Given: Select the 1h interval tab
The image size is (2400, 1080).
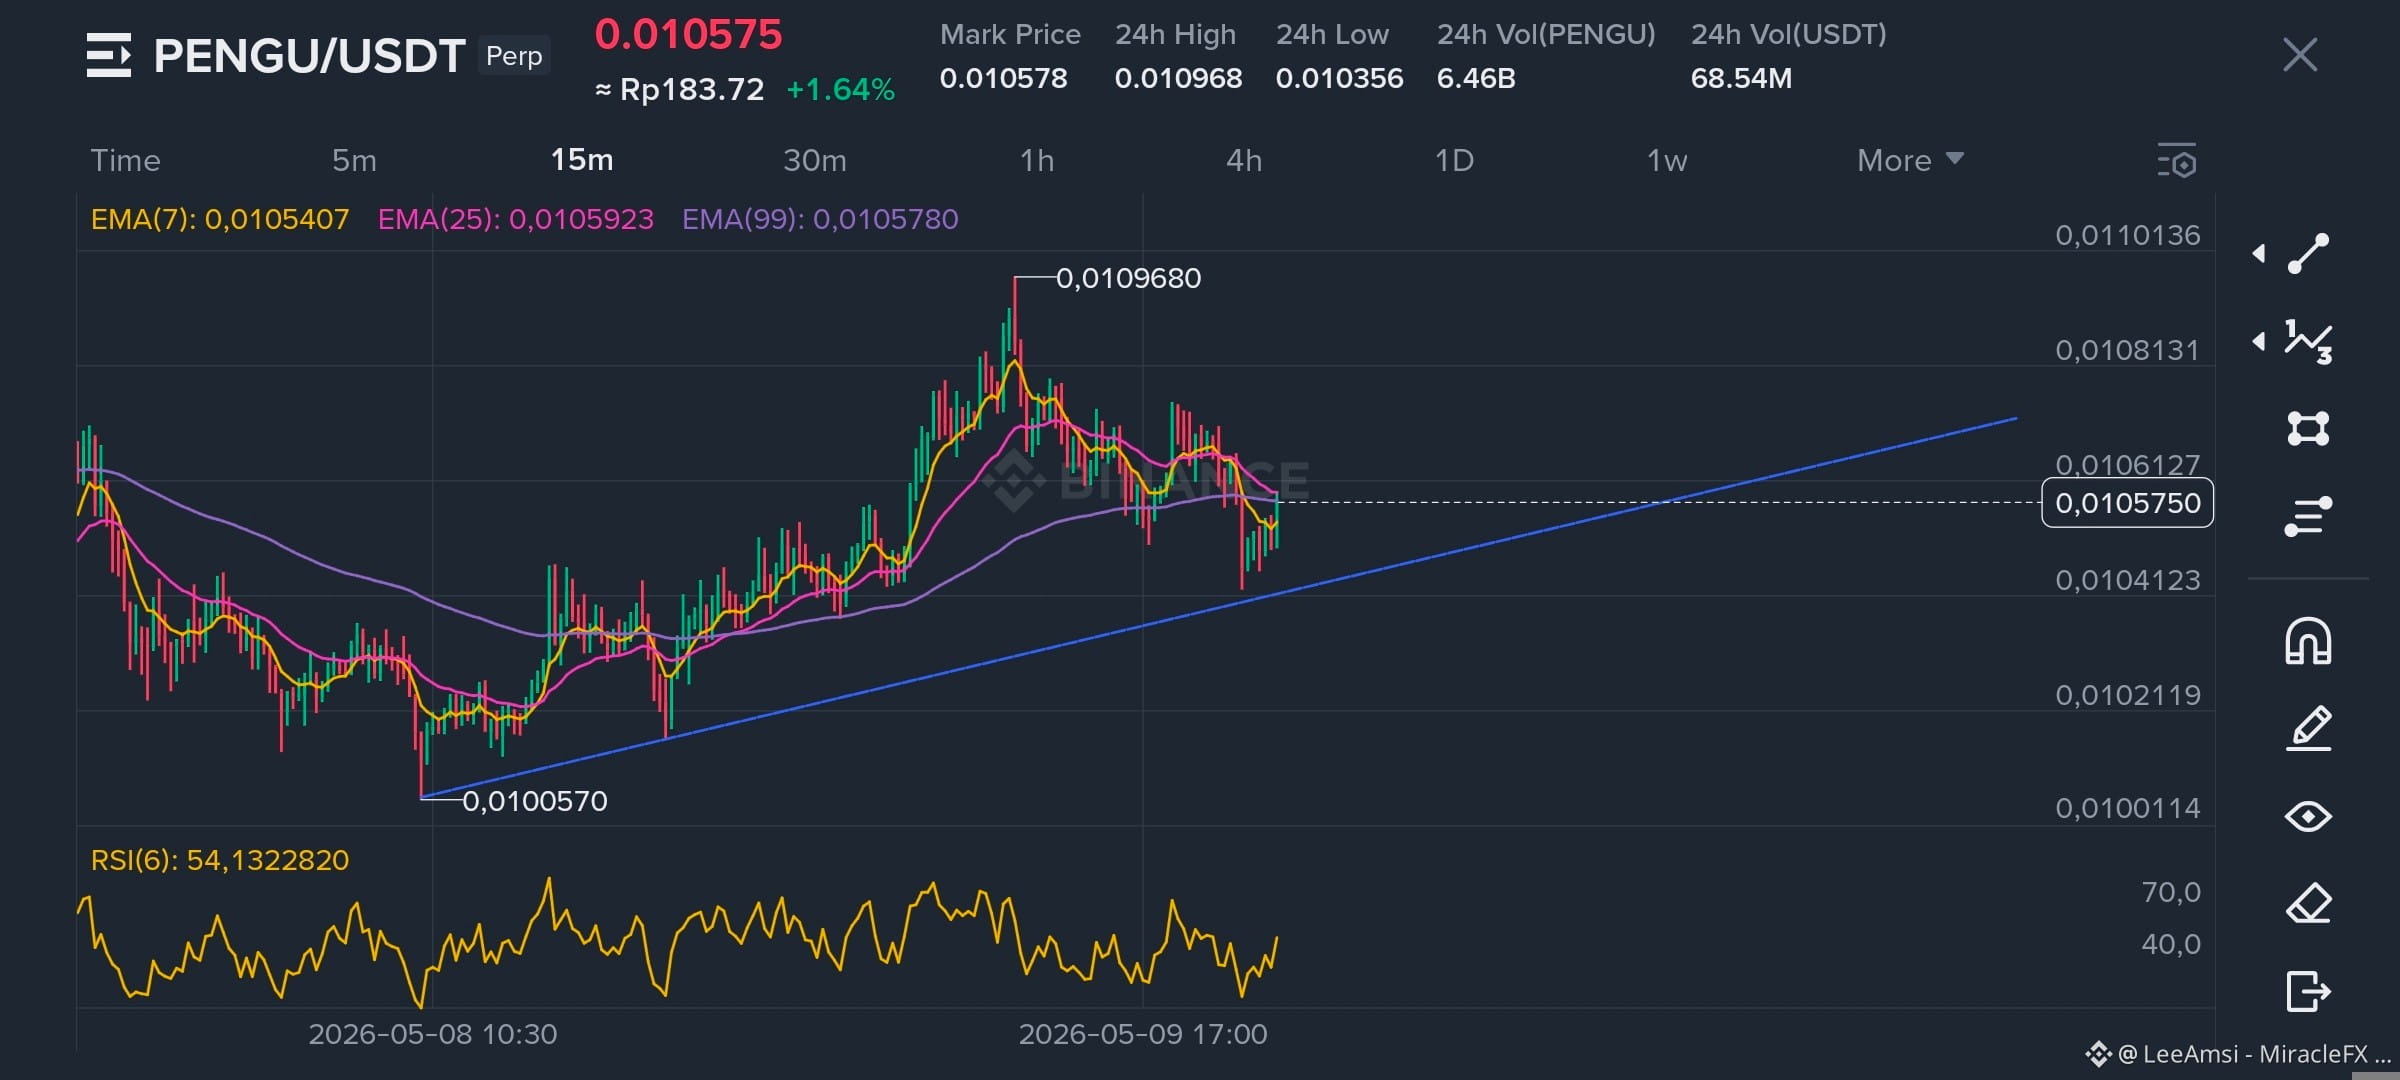Looking at the screenshot, I should pyautogui.click(x=1037, y=160).
